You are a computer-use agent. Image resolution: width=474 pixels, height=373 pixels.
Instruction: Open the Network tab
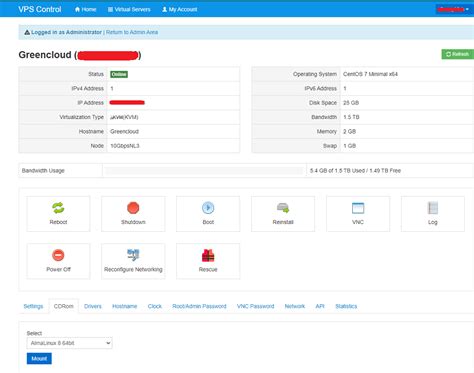pos(295,306)
